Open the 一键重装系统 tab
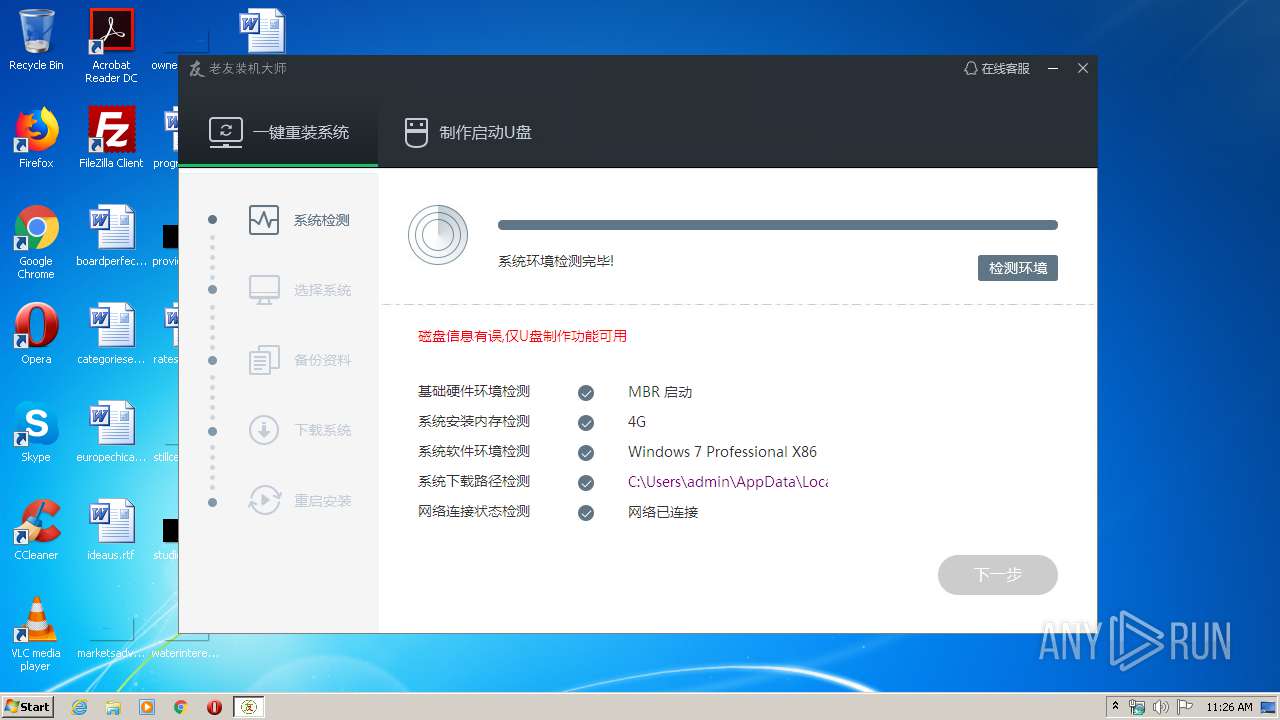 coord(278,131)
